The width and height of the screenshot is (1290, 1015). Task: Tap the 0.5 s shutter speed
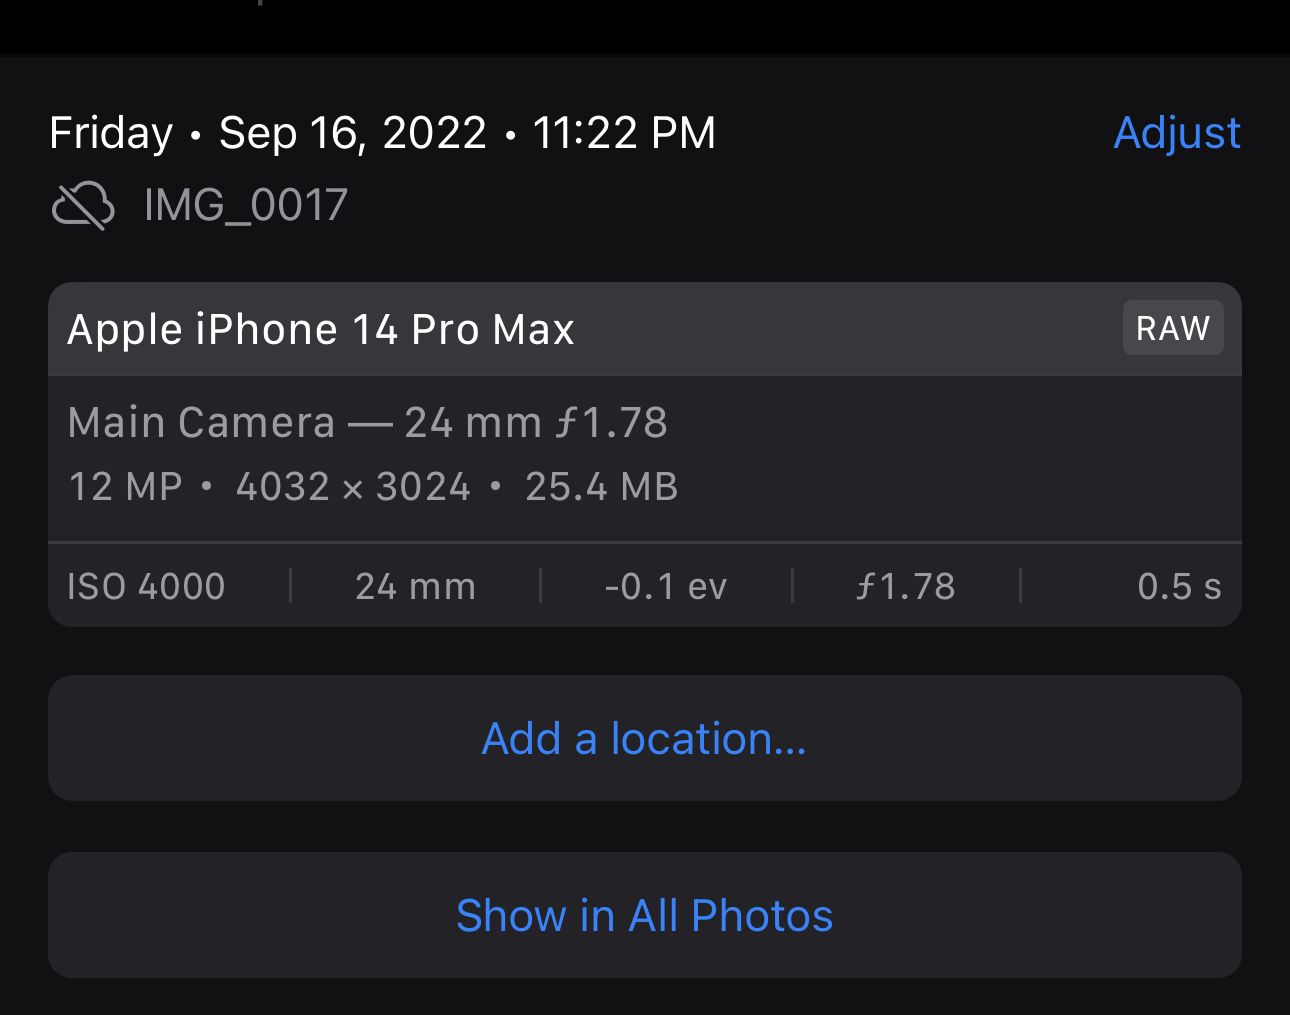click(x=1178, y=586)
